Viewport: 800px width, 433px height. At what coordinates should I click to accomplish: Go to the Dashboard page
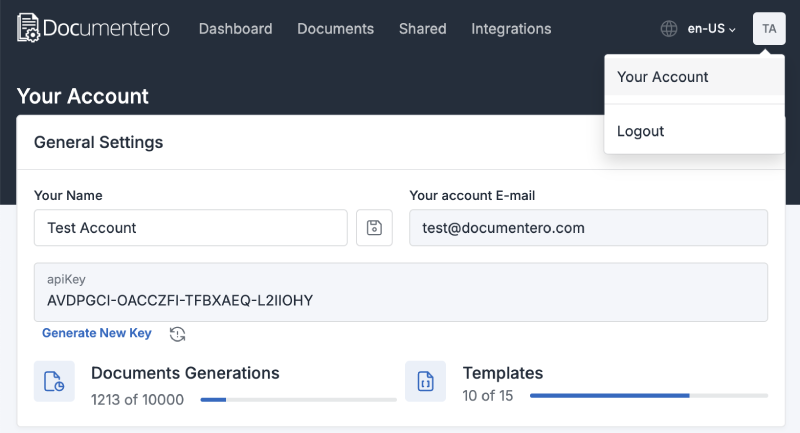(236, 29)
